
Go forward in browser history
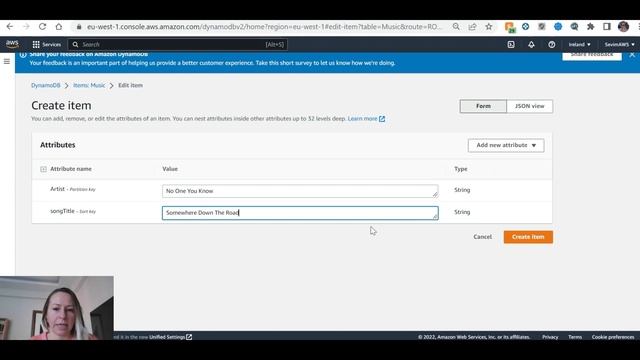(x=26, y=27)
